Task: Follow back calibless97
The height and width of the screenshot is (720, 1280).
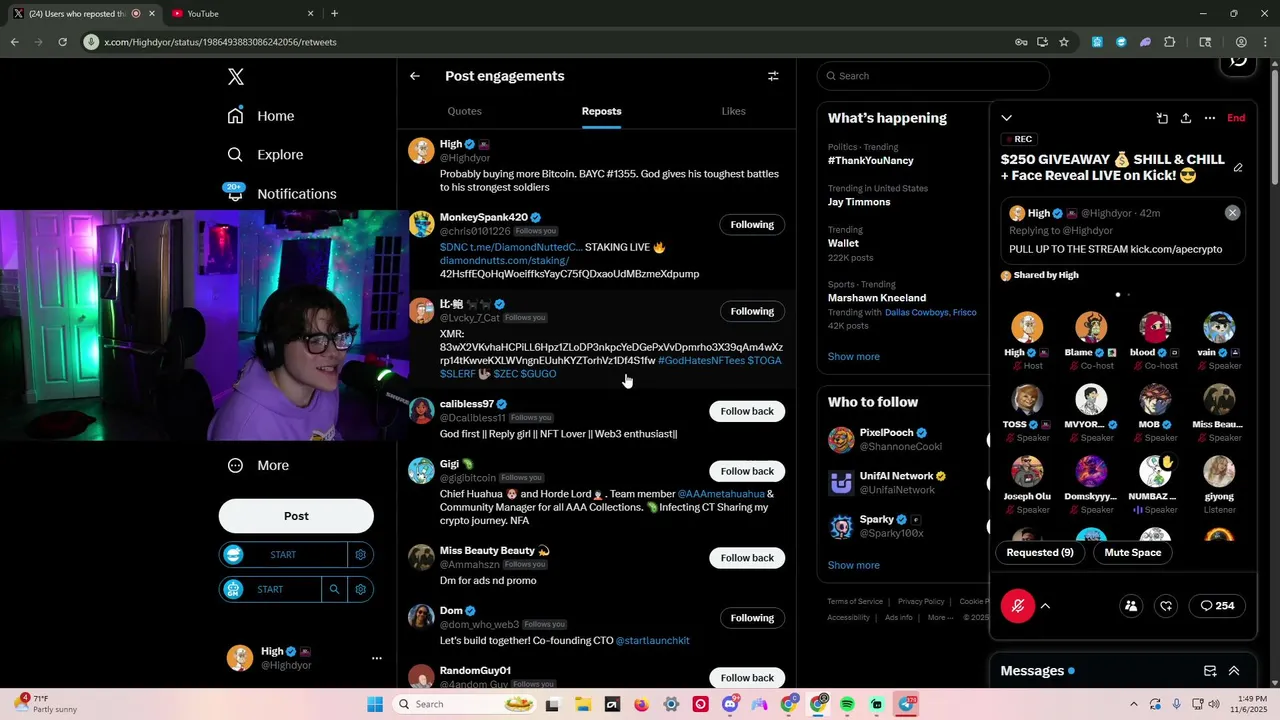Action: [x=747, y=411]
